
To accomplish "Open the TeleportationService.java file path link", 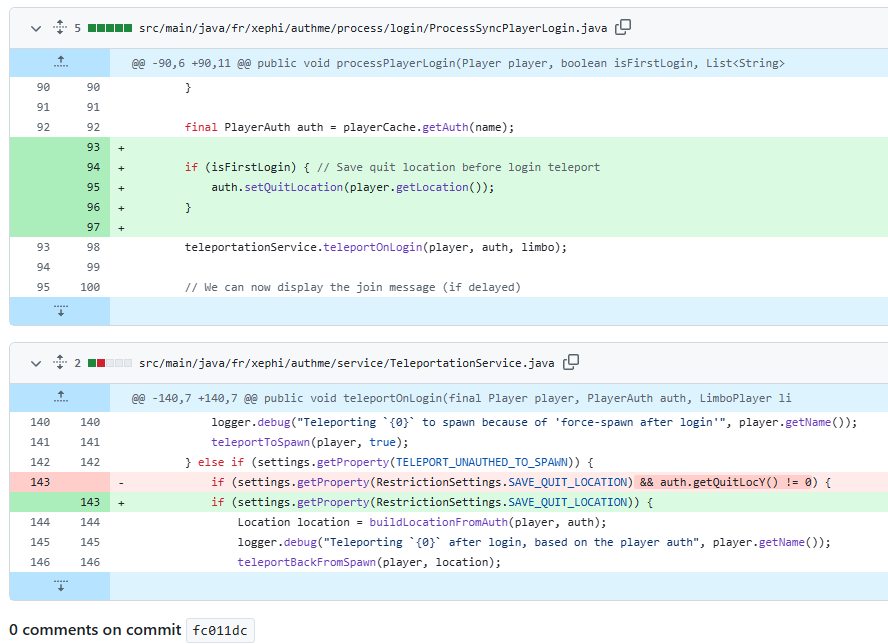I will pyautogui.click(x=346, y=363).
